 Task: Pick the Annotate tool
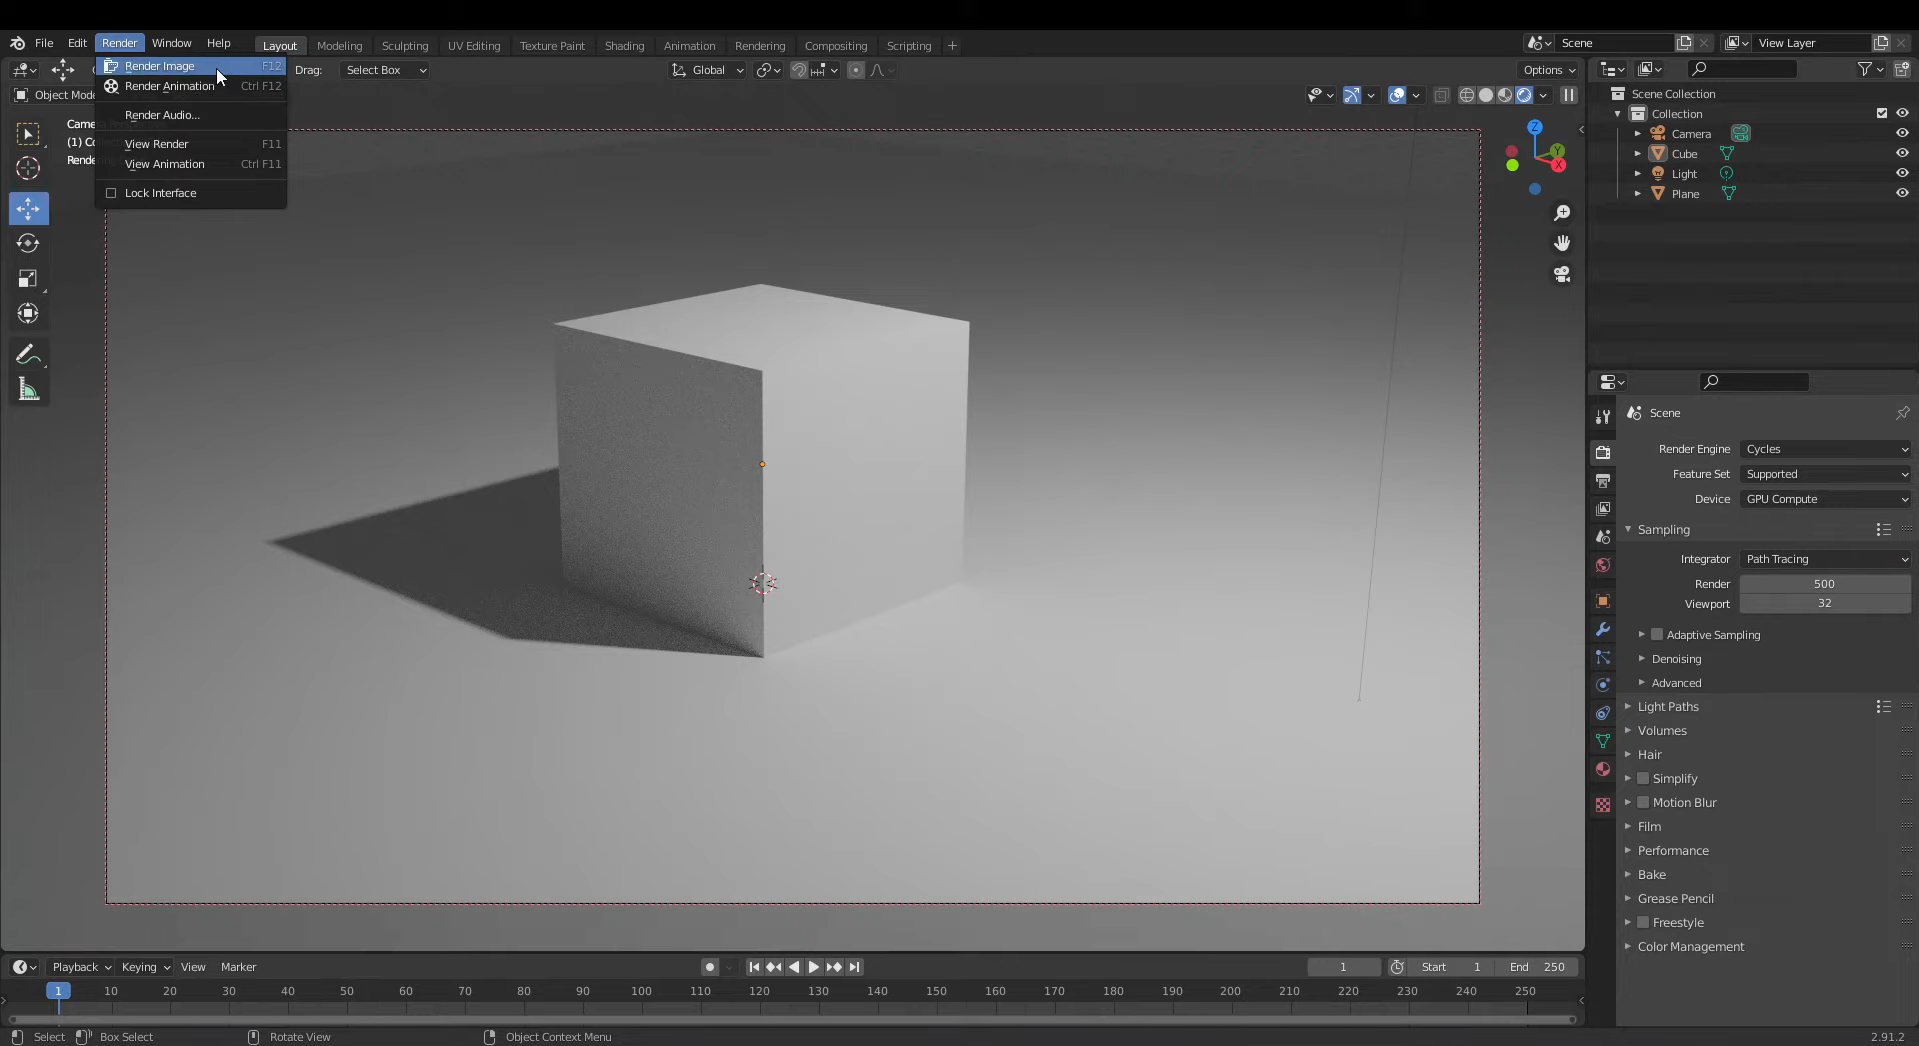click(x=28, y=355)
